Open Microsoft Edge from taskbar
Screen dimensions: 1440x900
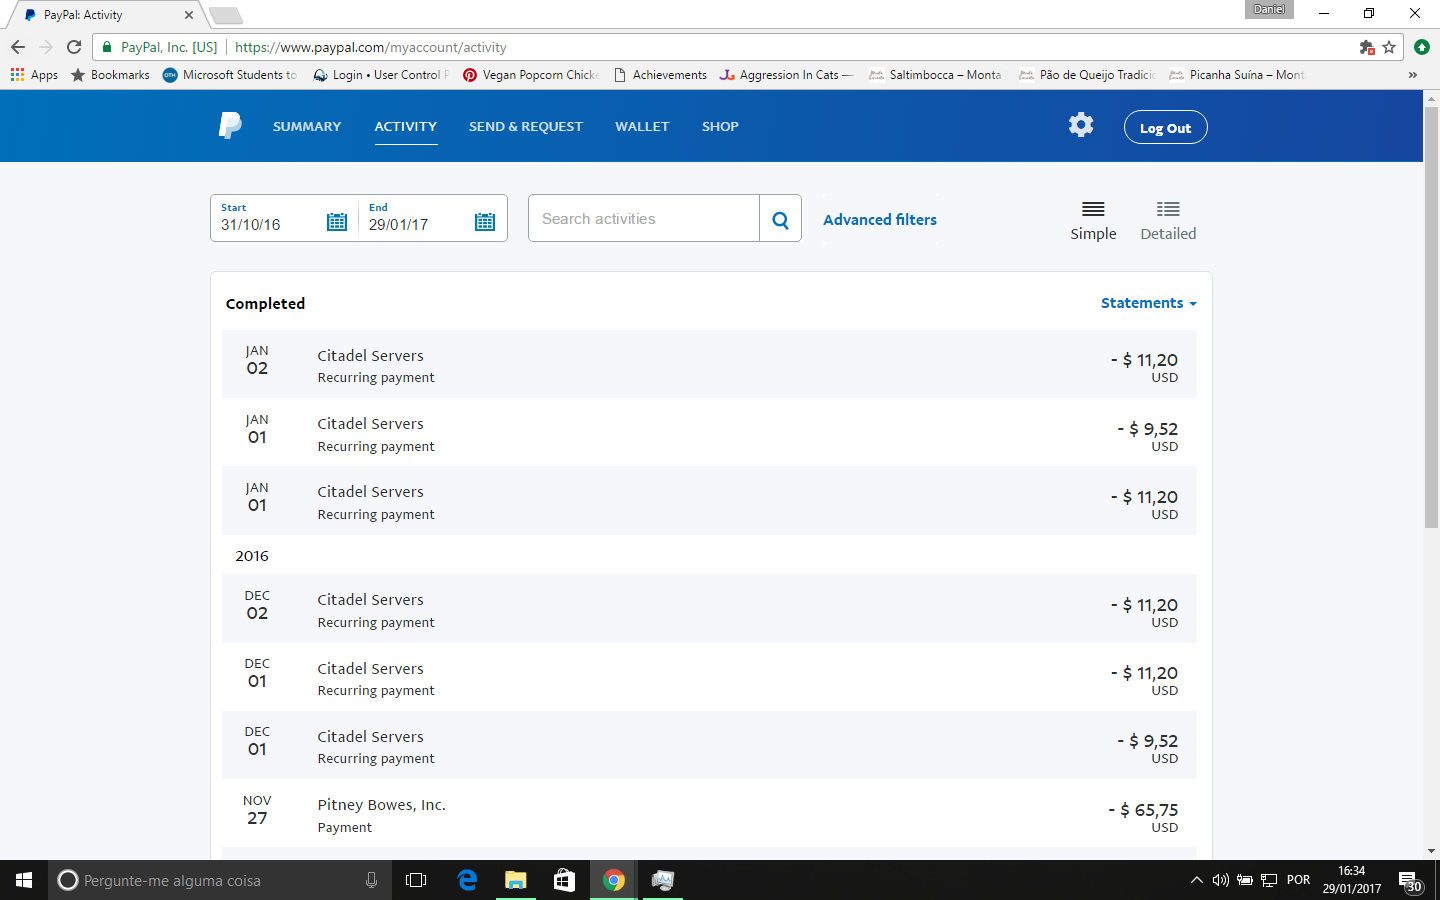click(467, 880)
